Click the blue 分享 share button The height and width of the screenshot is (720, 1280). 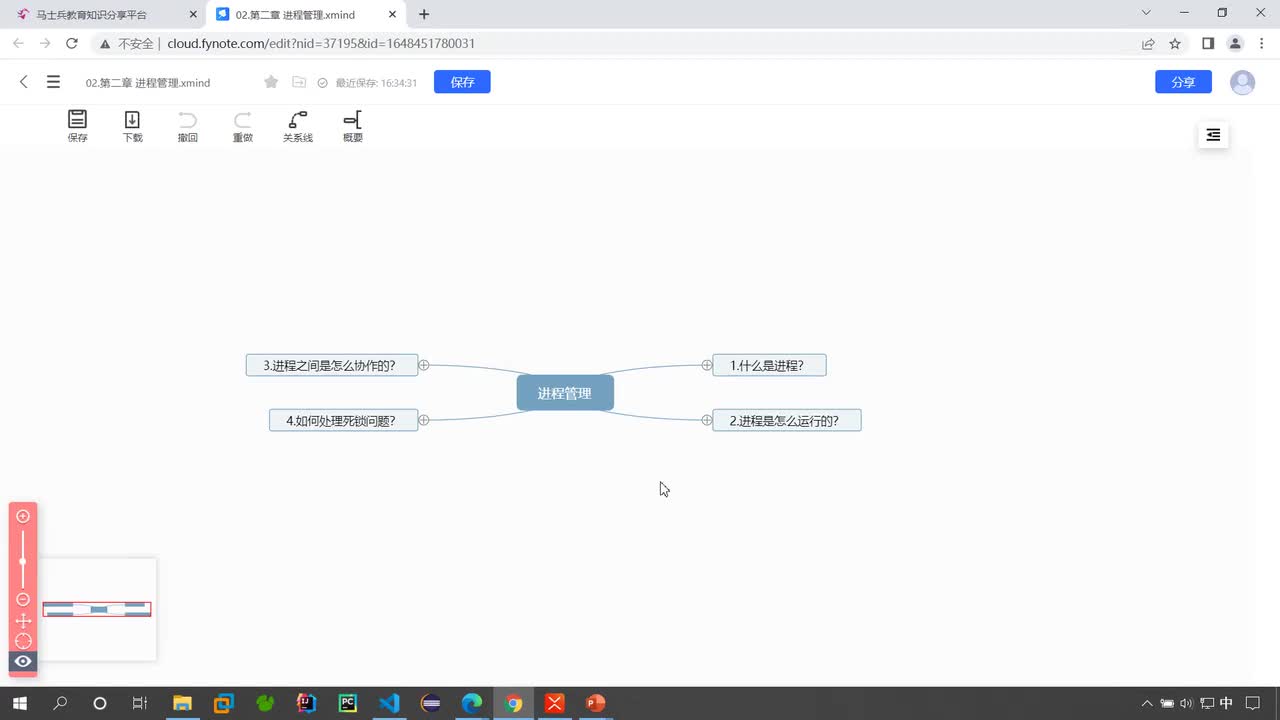(x=1183, y=82)
